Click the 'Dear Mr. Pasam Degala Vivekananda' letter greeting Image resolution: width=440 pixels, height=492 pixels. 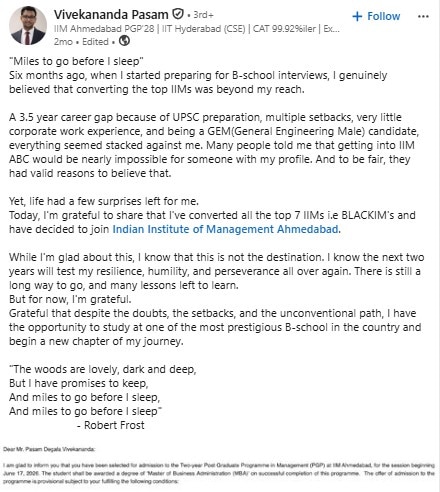click(49, 449)
